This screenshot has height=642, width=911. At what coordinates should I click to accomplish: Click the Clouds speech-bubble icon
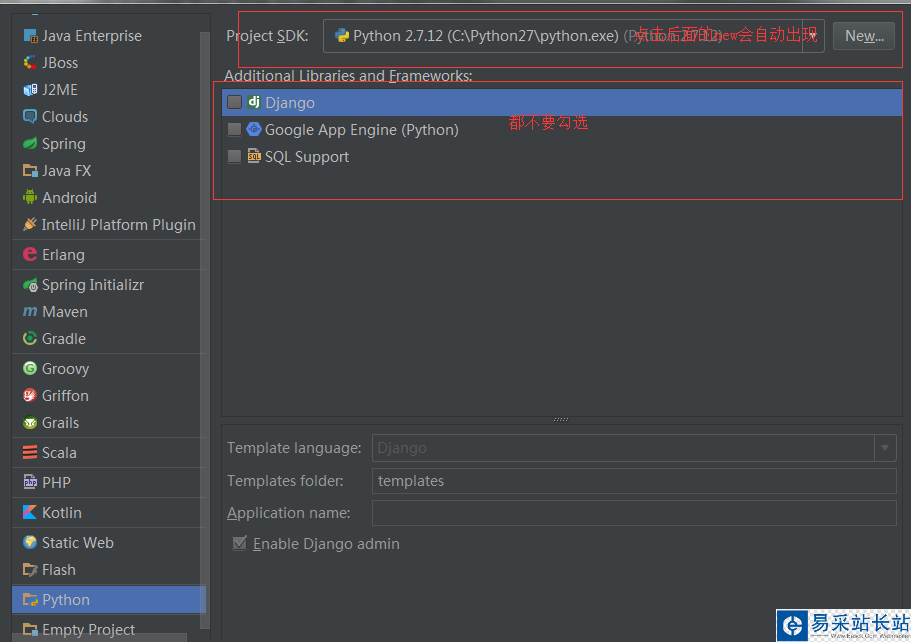point(30,117)
